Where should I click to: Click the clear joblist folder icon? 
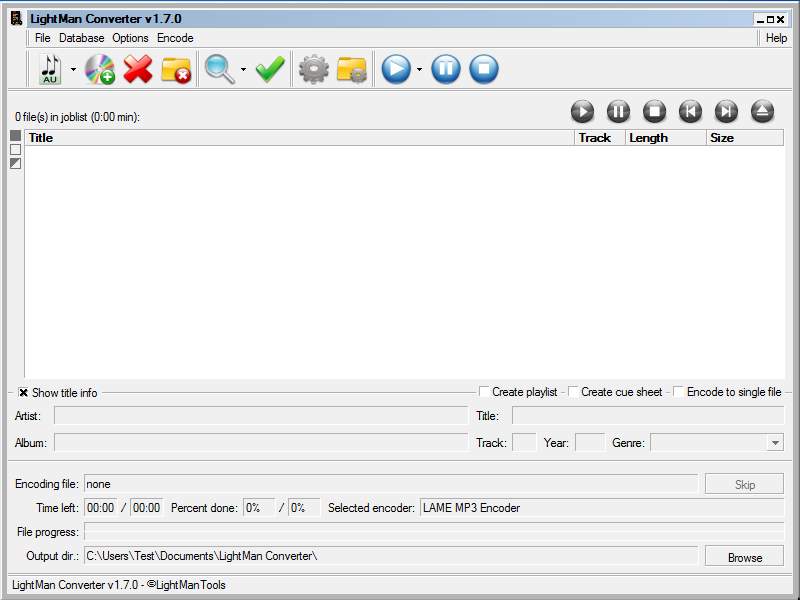click(x=176, y=70)
